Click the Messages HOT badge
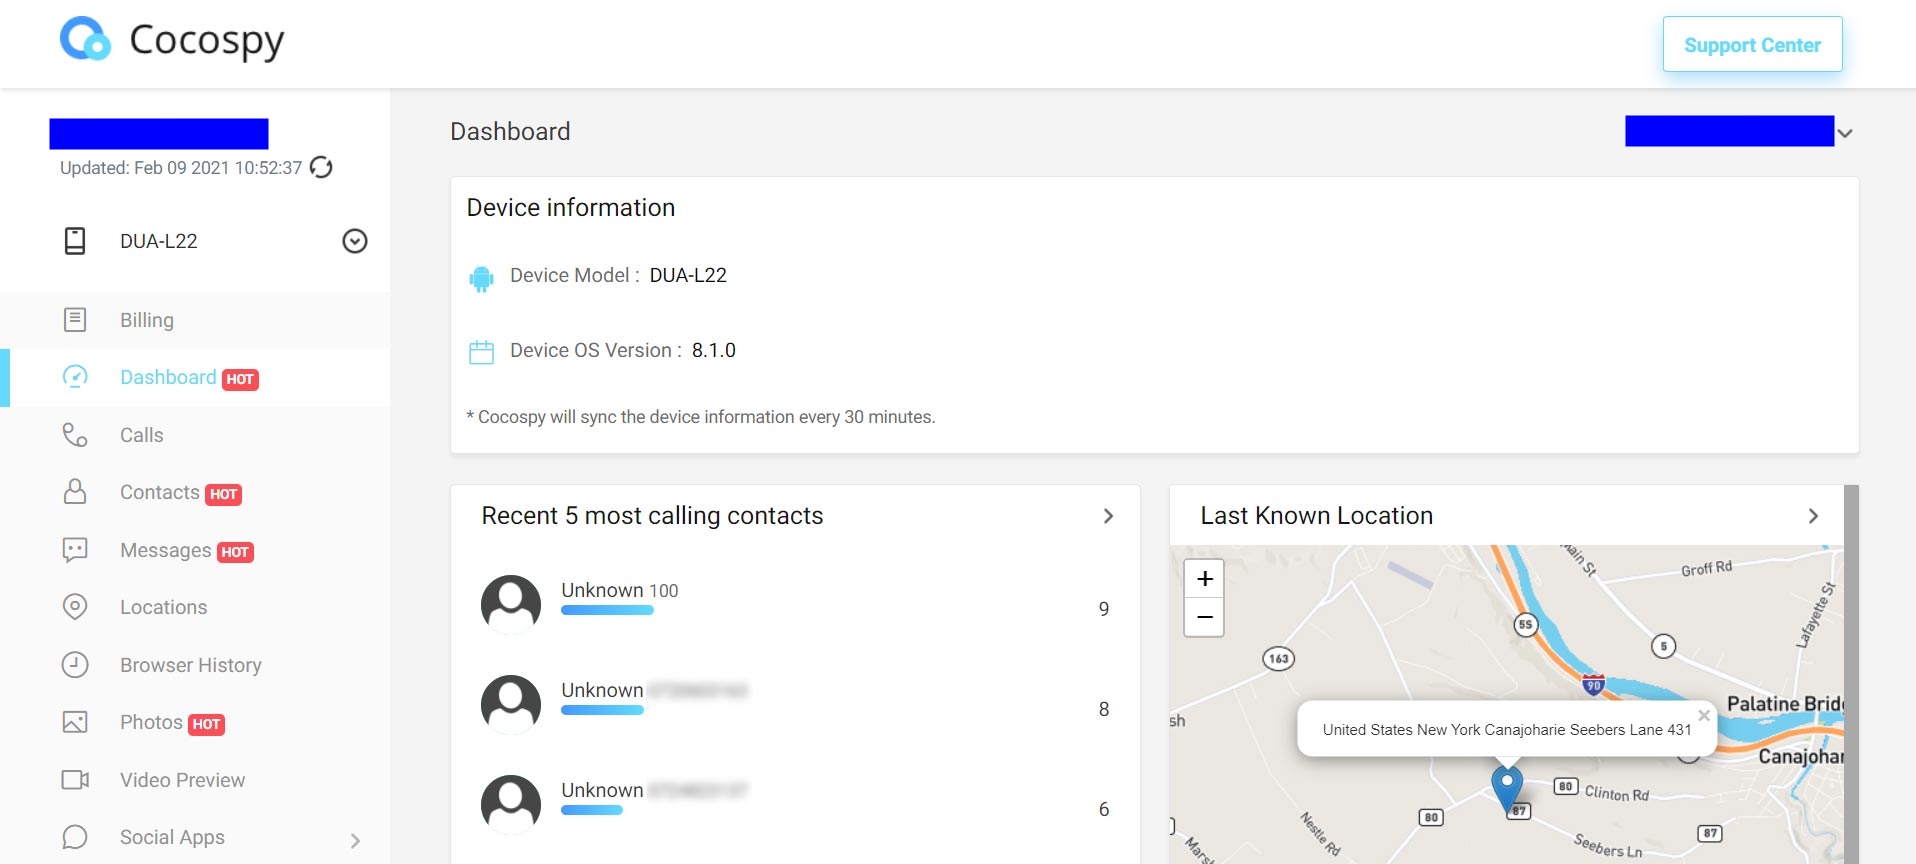This screenshot has width=1916, height=864. click(x=235, y=552)
